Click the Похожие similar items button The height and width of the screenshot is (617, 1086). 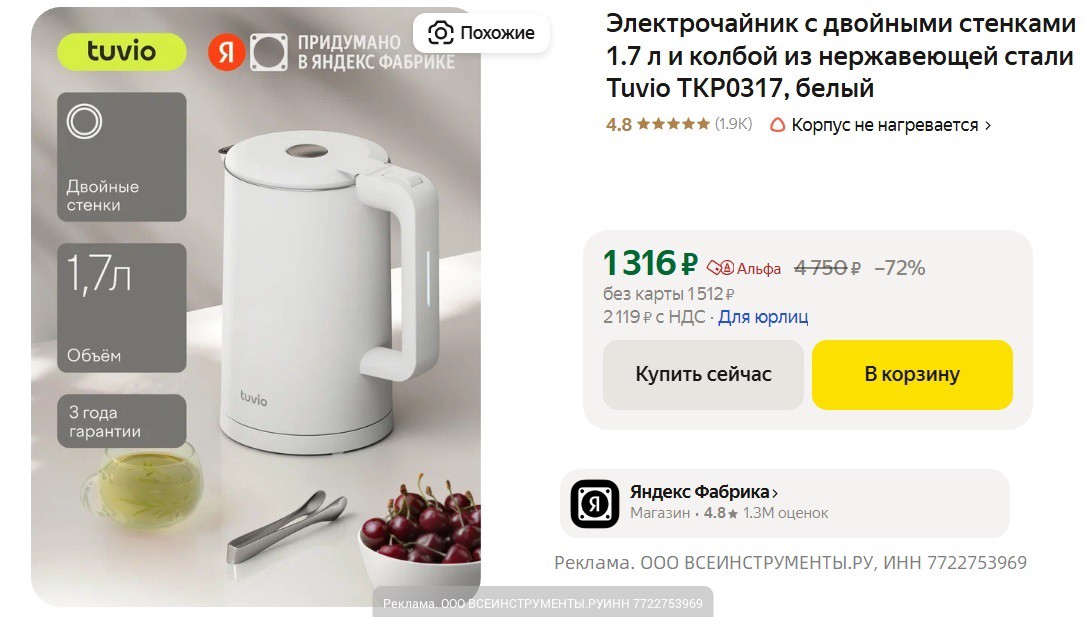(481, 33)
